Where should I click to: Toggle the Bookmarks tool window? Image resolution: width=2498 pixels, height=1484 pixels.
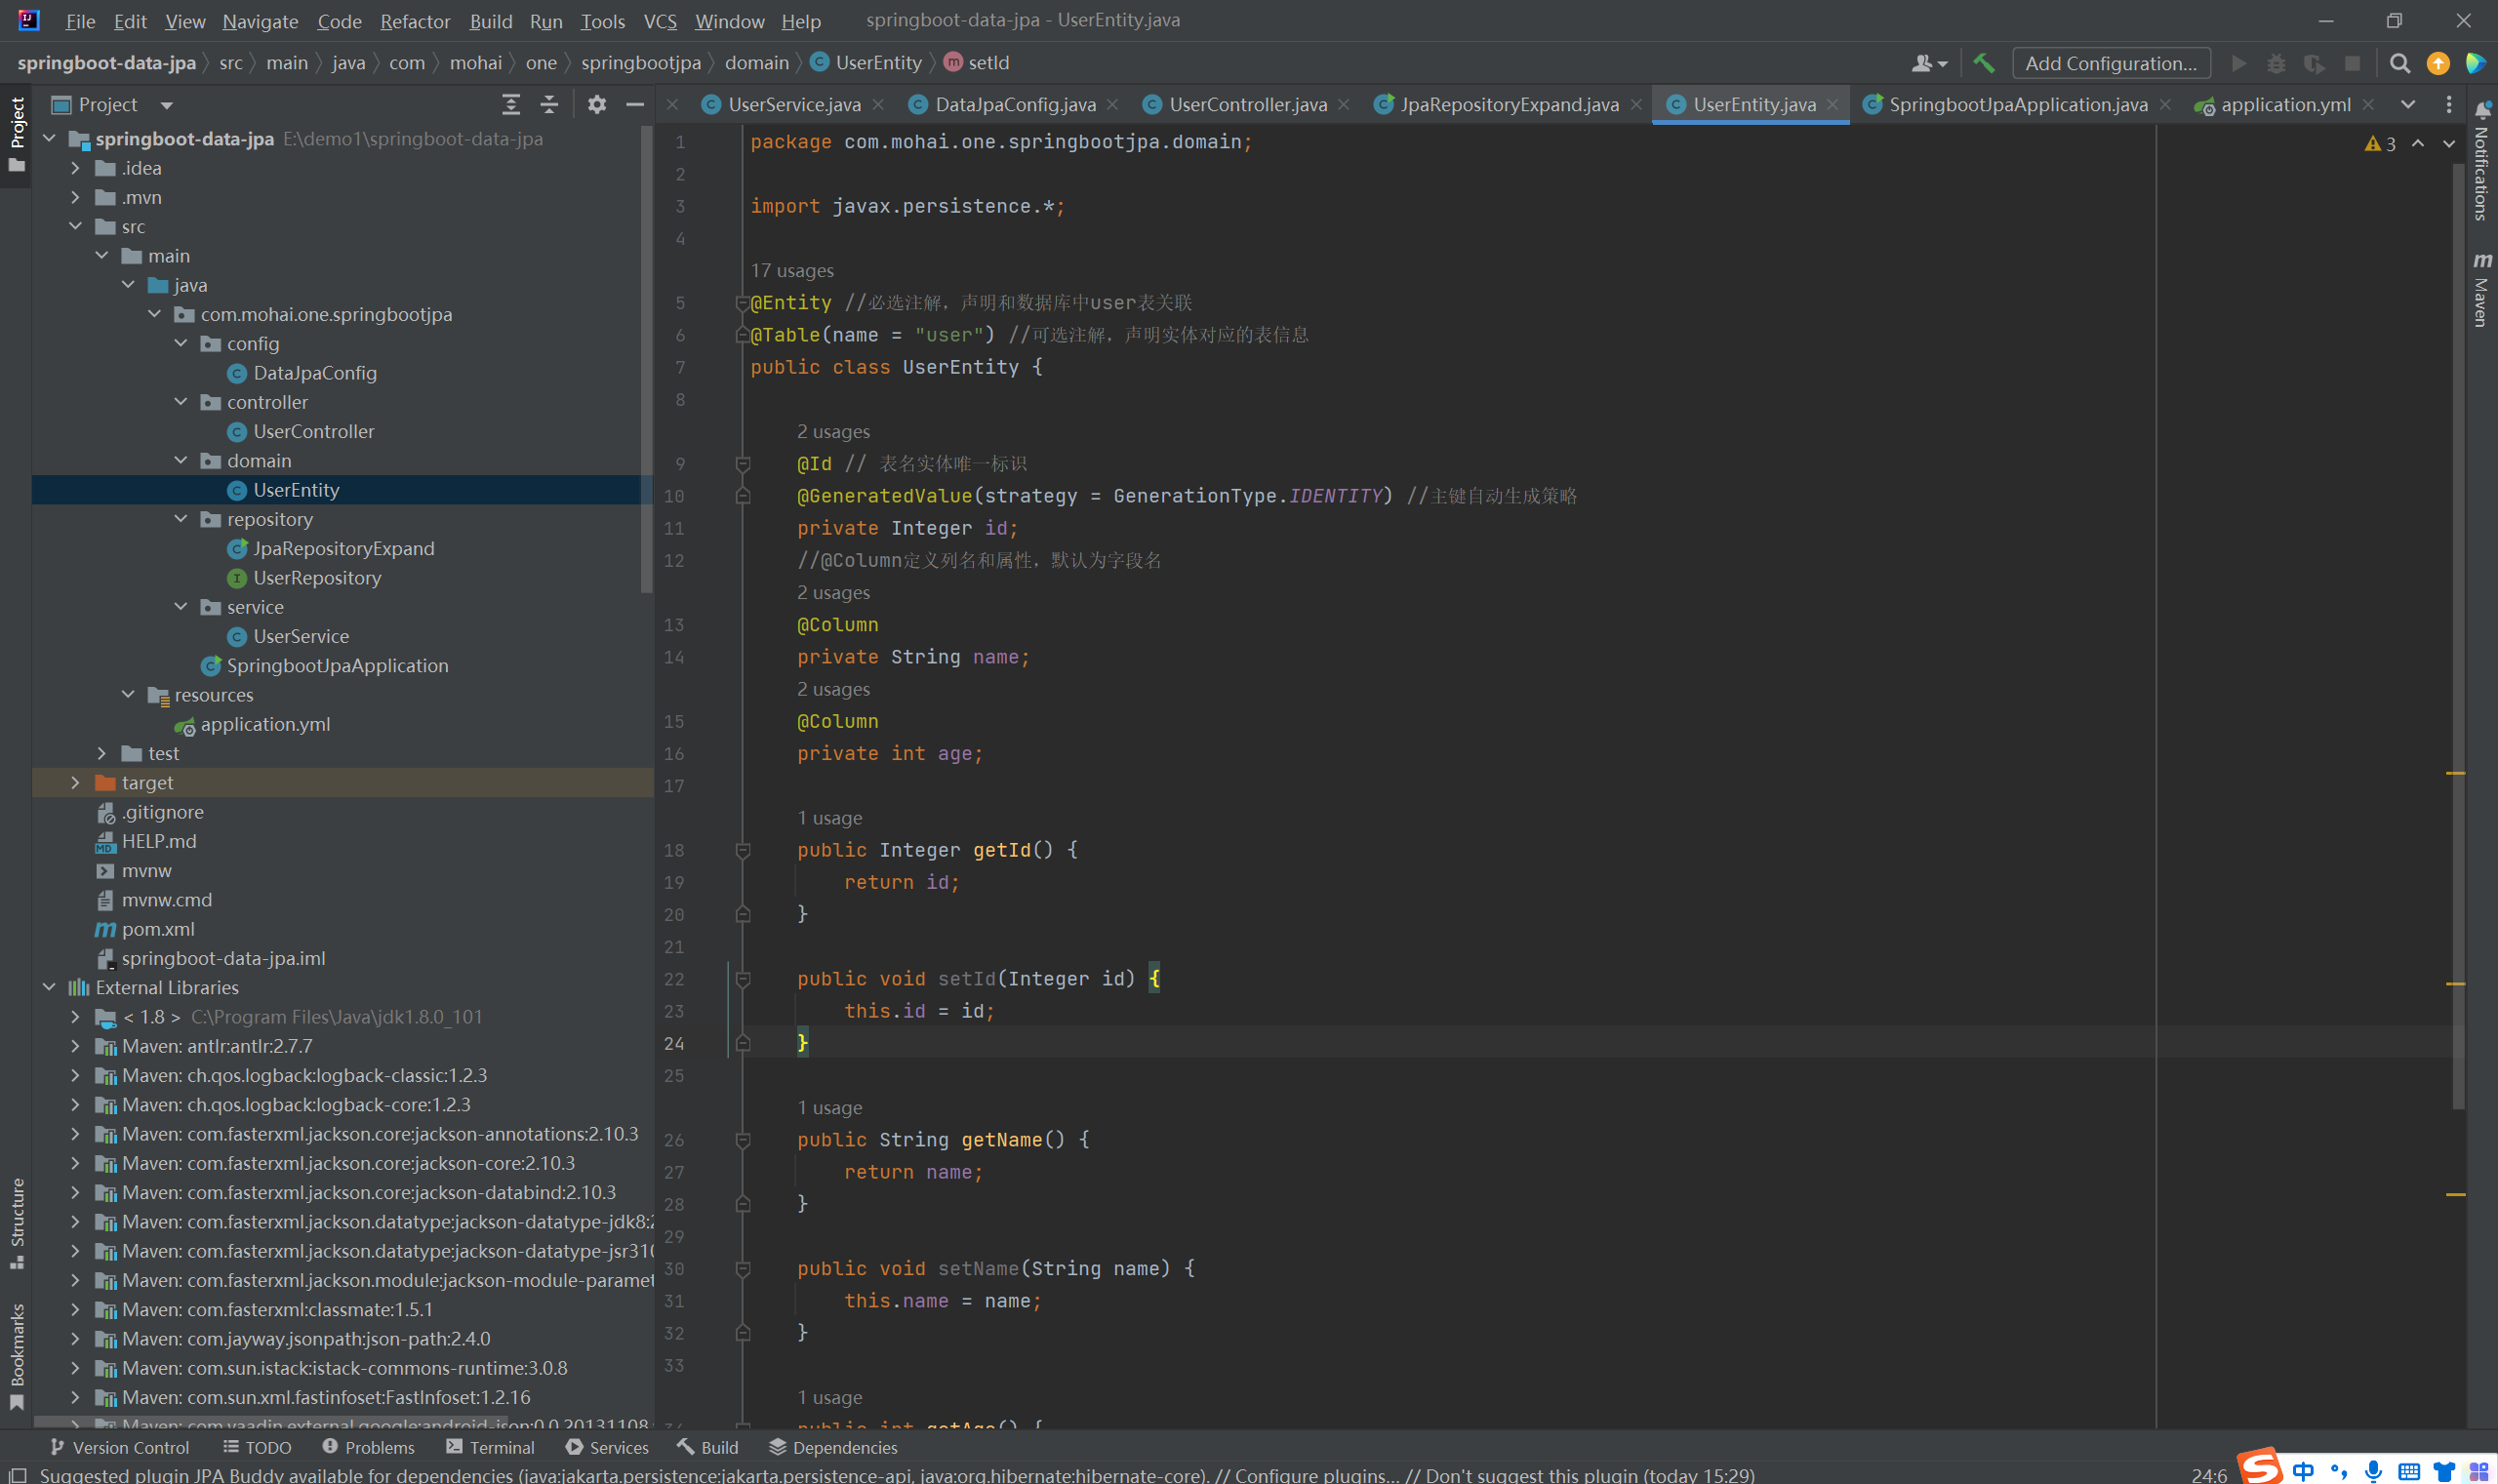17,1353
